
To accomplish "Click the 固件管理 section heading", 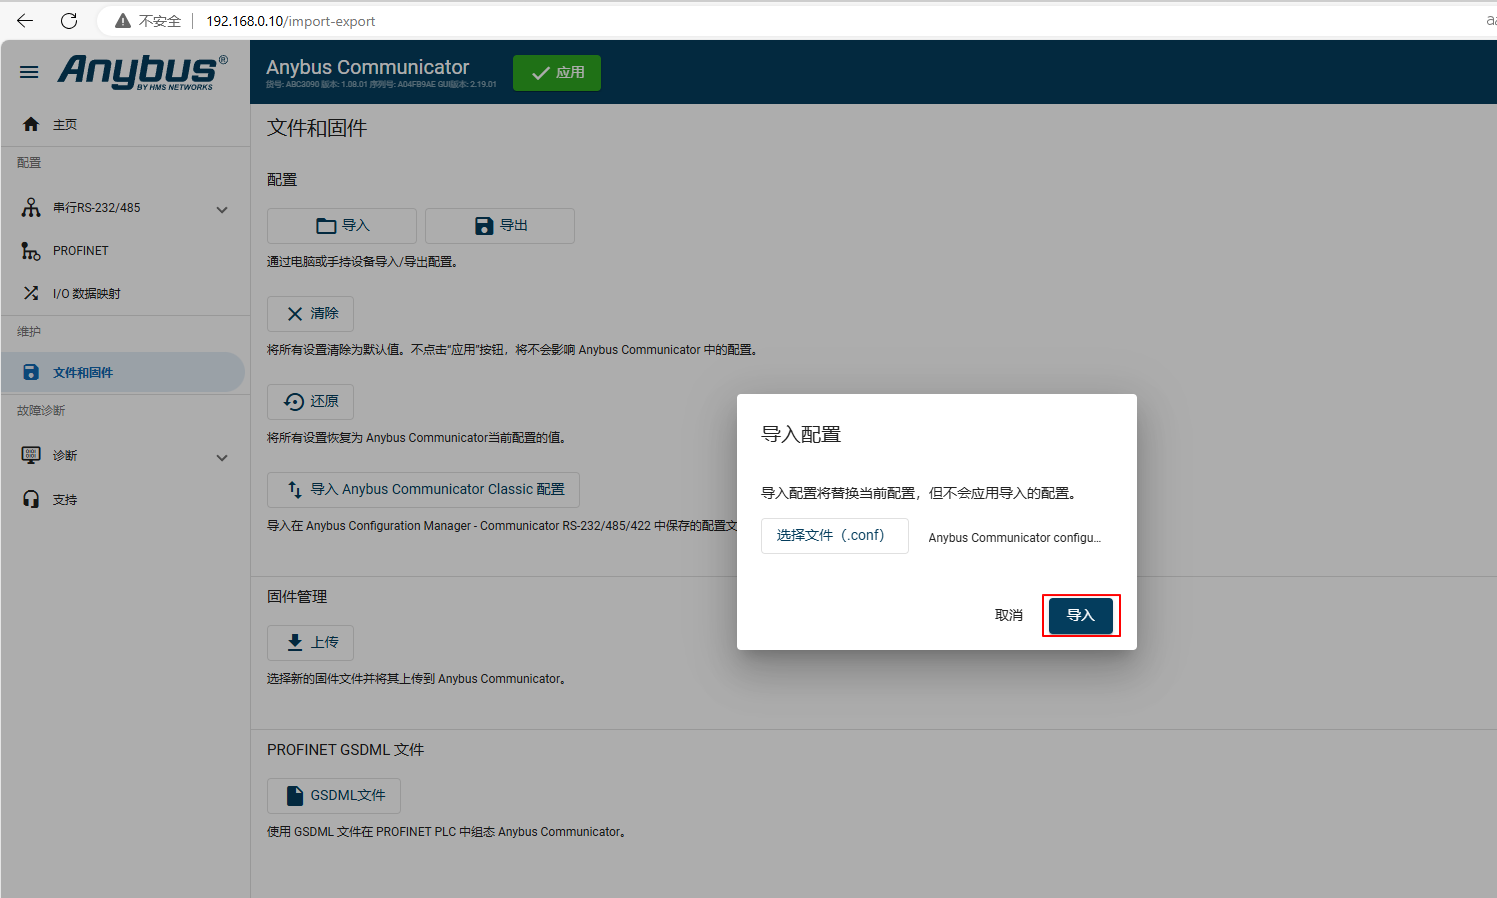I will click(x=297, y=597).
